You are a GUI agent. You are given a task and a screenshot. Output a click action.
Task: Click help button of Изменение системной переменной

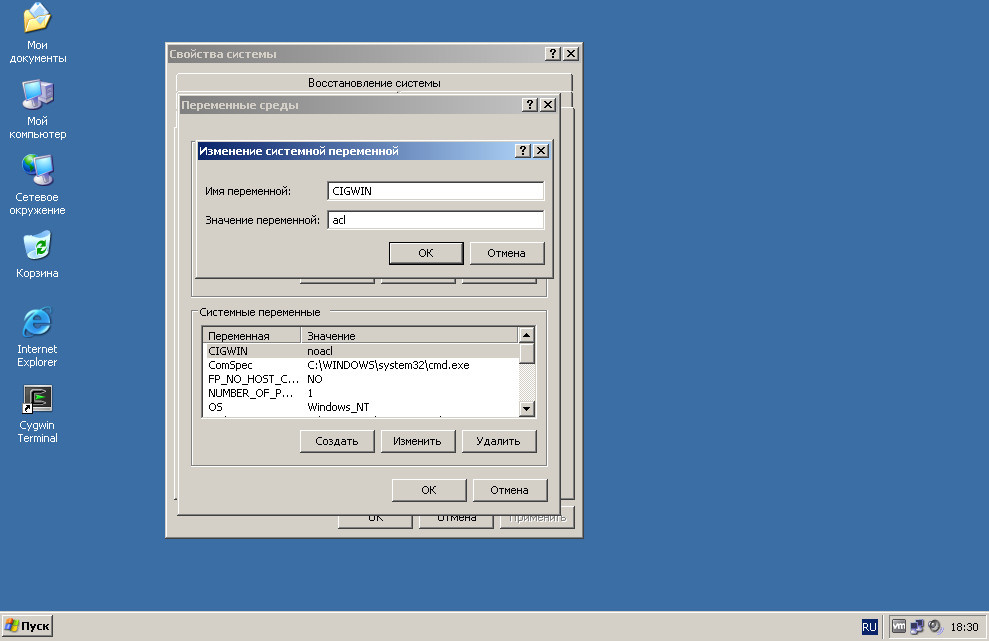tap(522, 151)
